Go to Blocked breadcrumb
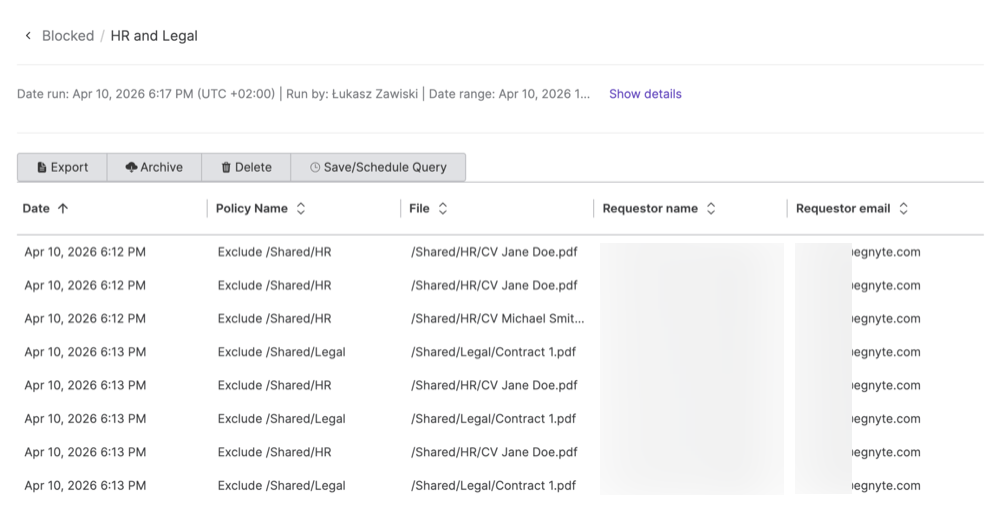 [x=67, y=36]
